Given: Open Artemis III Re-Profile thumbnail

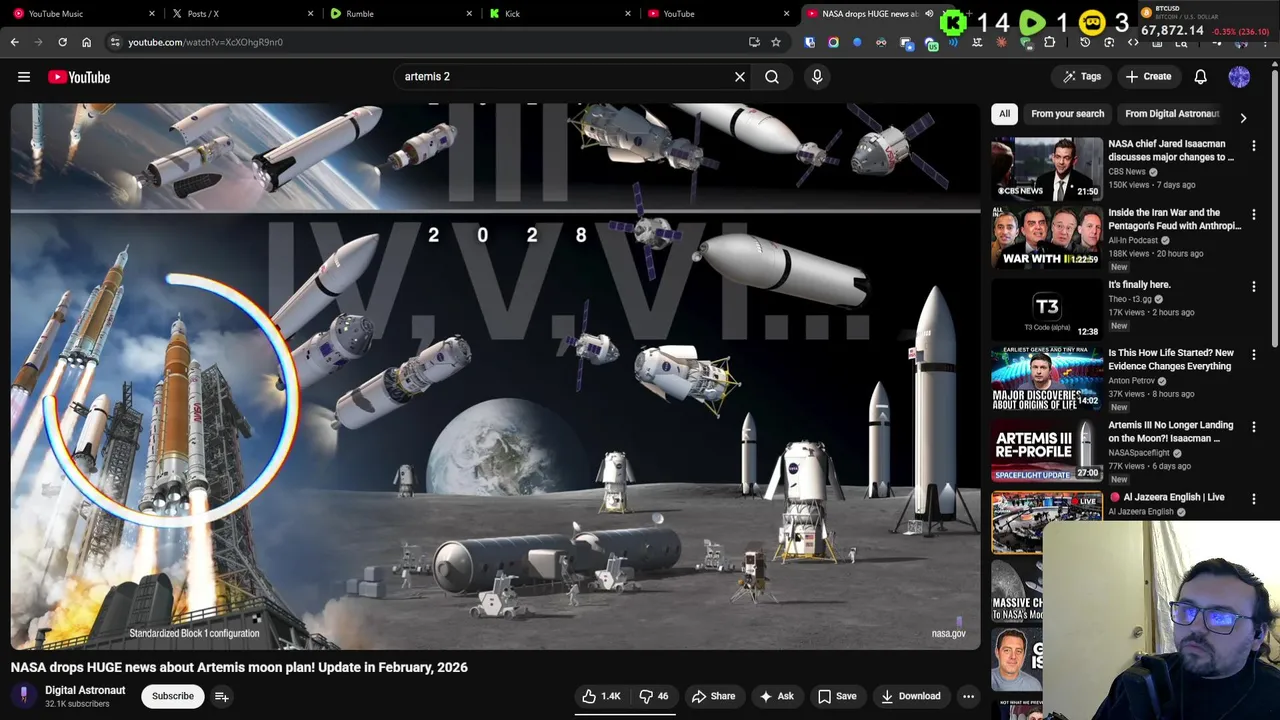Looking at the screenshot, I should pyautogui.click(x=1046, y=450).
